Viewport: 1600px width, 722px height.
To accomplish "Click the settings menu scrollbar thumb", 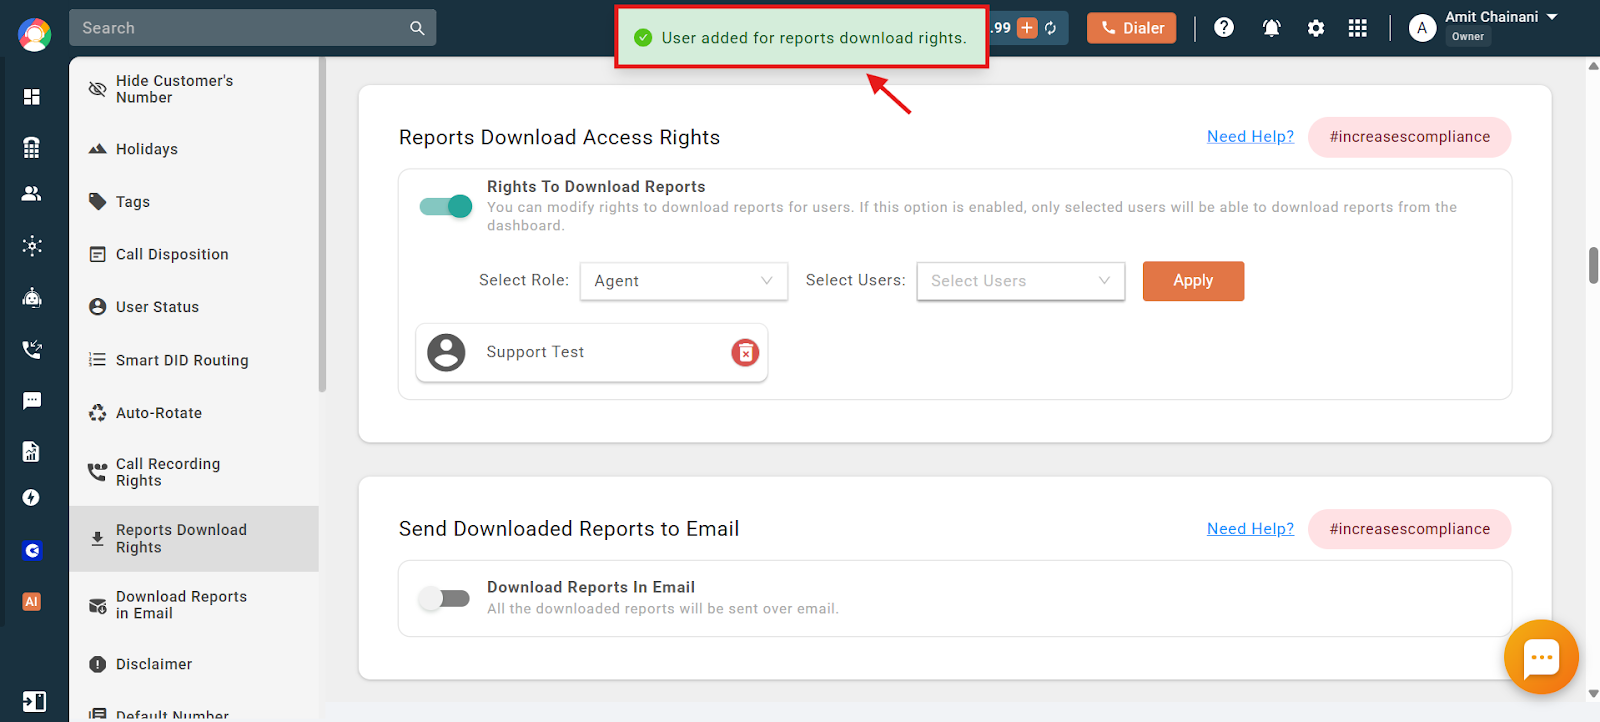I will tap(322, 225).
